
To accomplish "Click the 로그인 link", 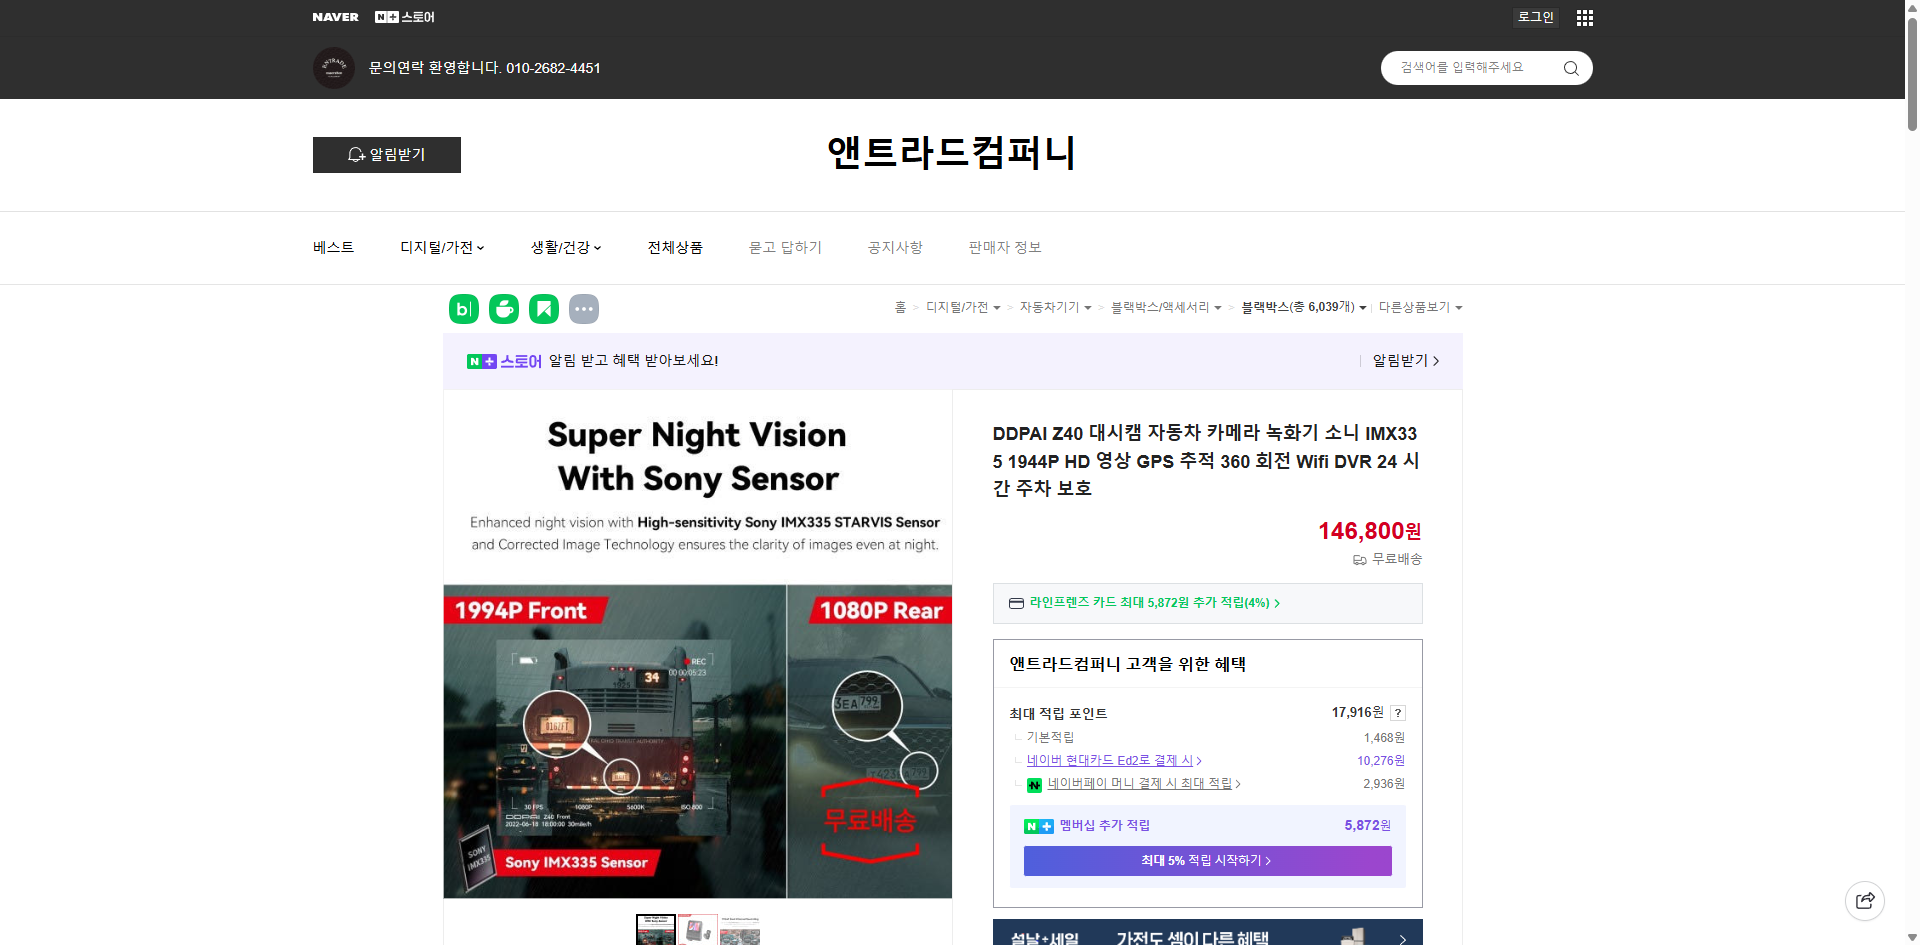I will [x=1535, y=17].
